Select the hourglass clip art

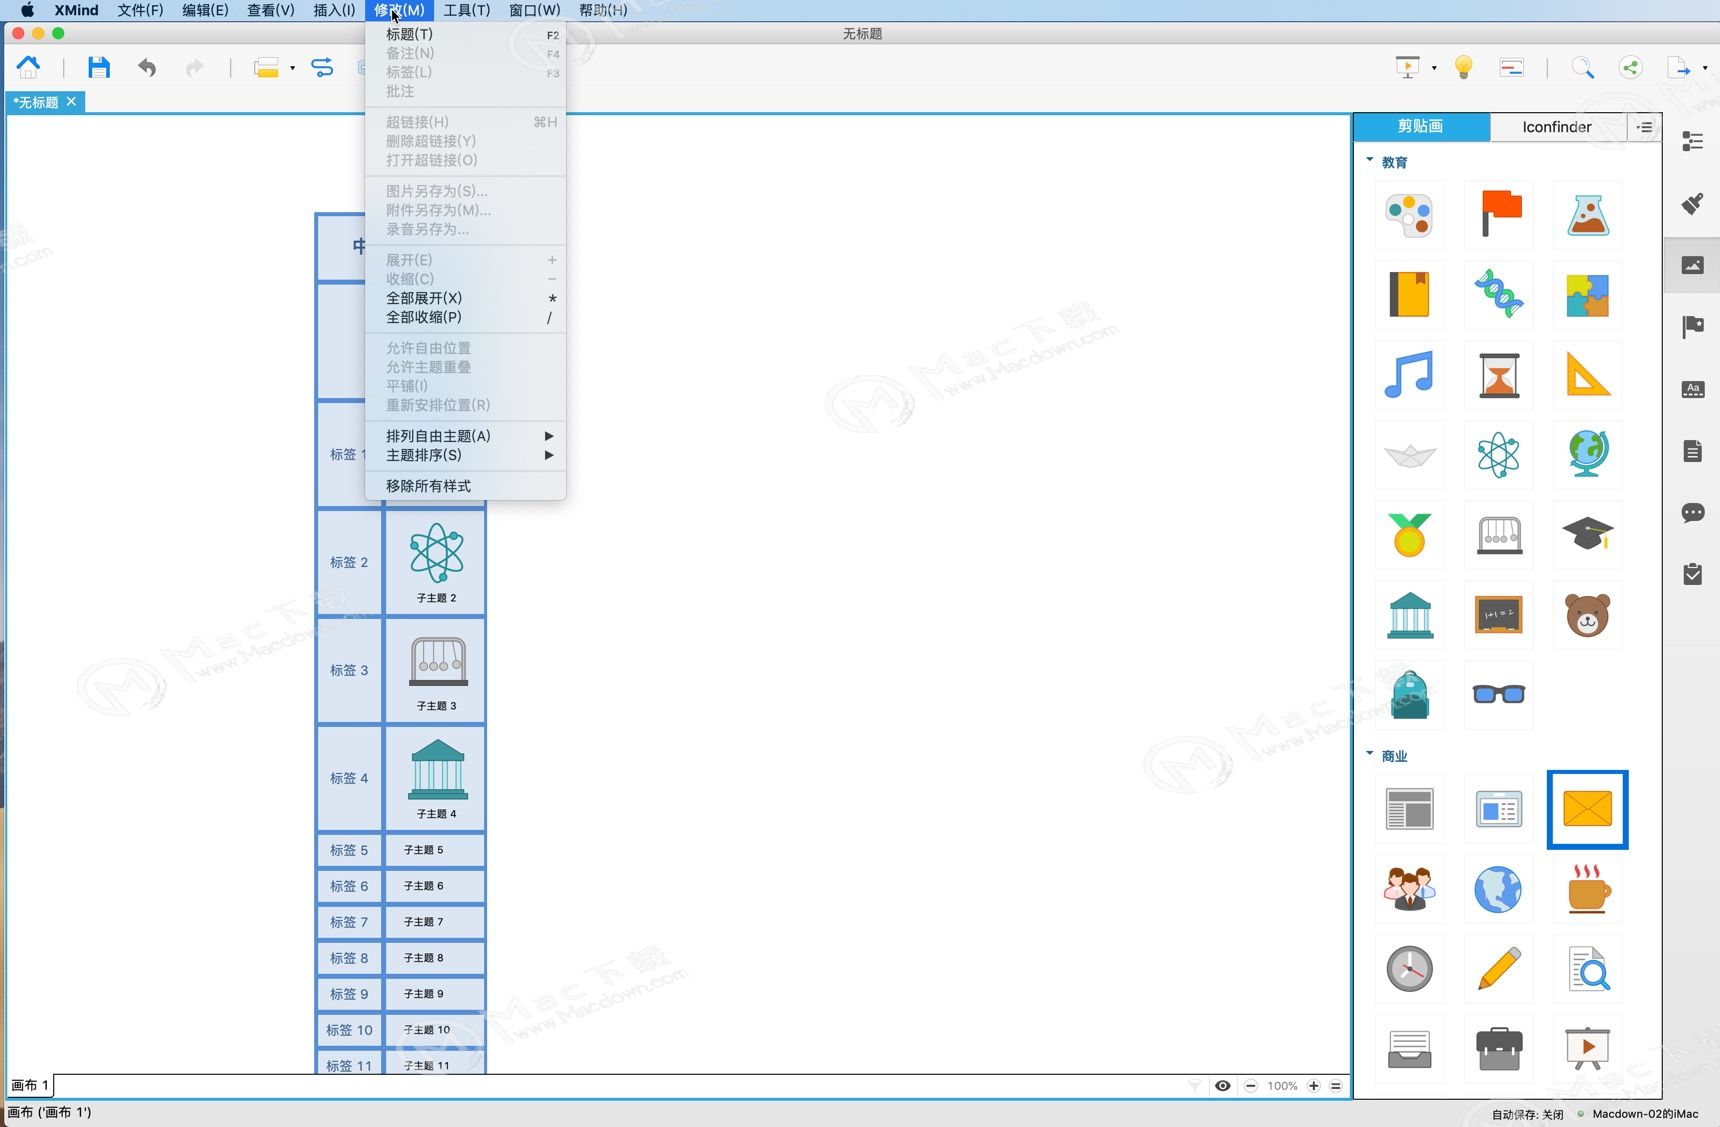[x=1499, y=375]
